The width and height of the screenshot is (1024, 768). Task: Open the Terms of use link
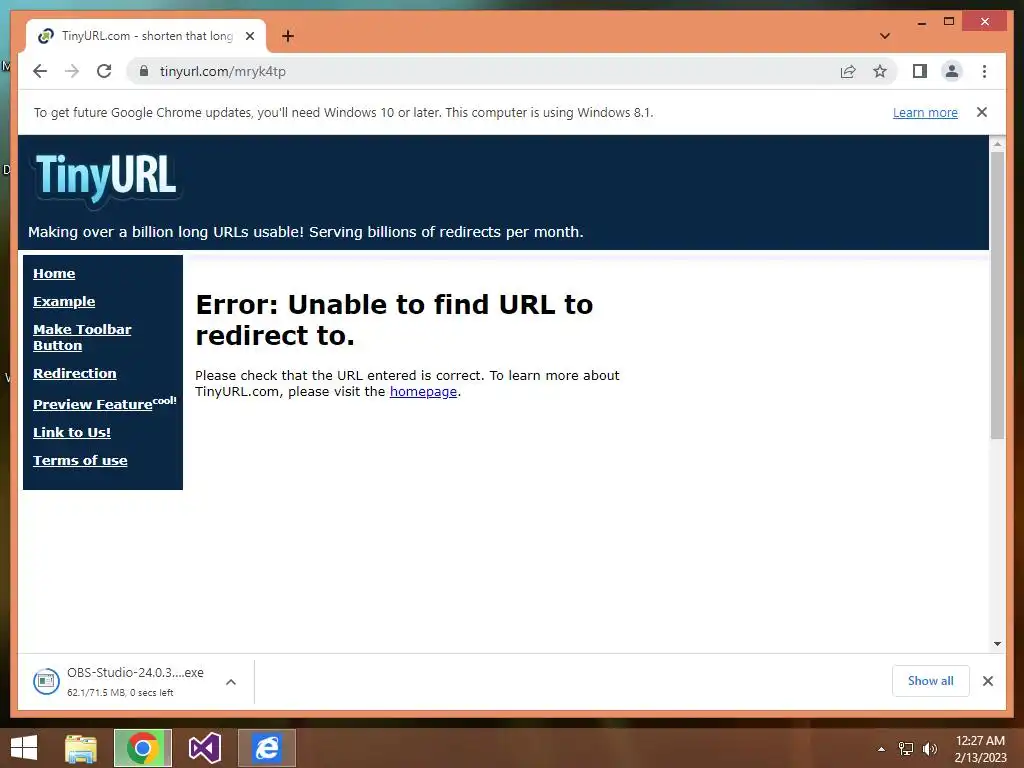[x=80, y=460]
